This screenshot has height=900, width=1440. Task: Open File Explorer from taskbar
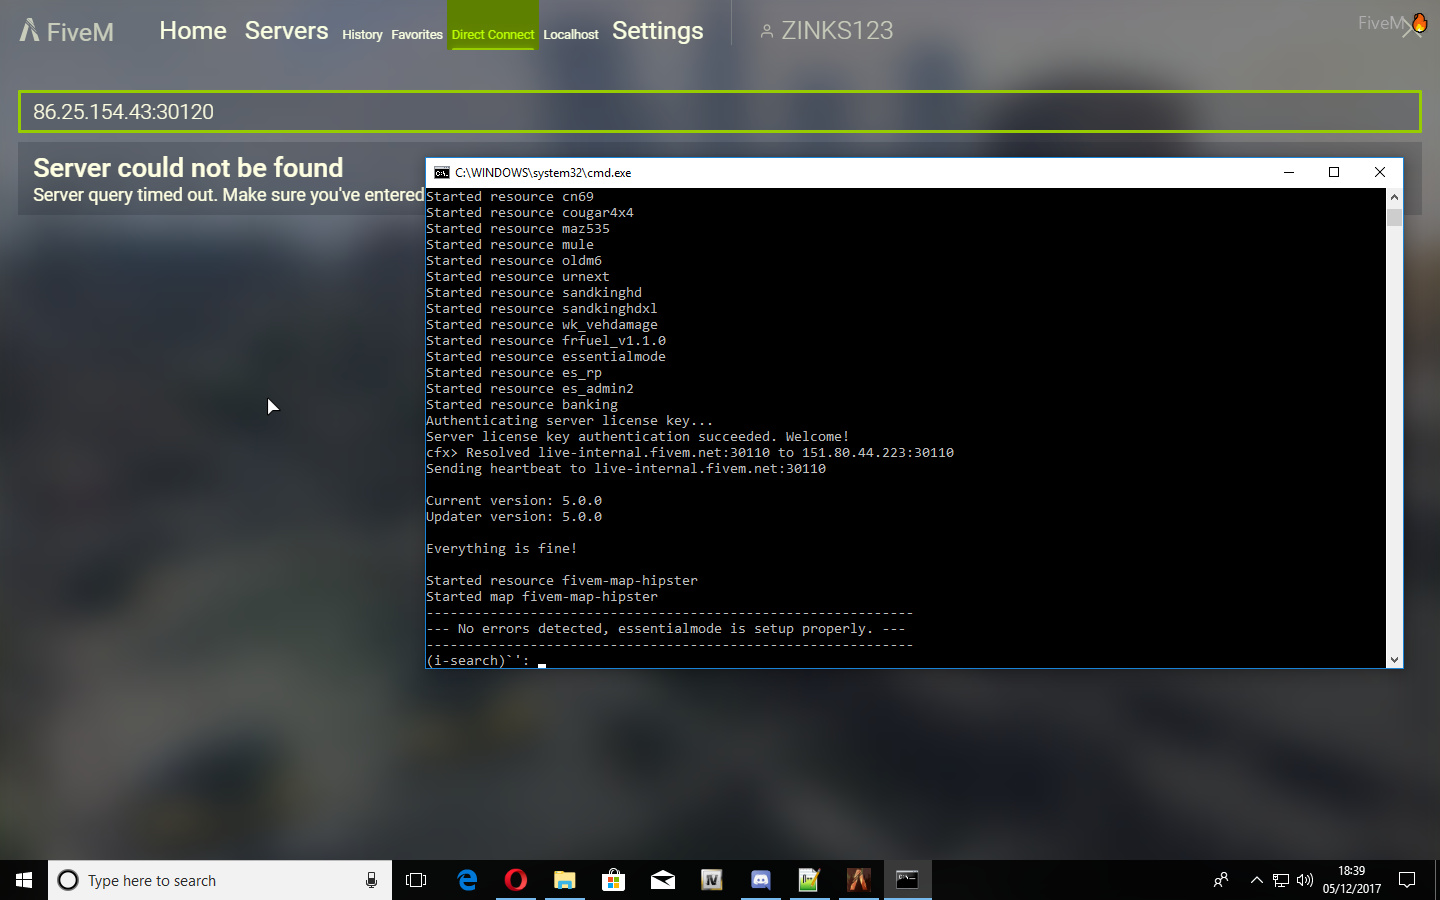[x=565, y=880]
